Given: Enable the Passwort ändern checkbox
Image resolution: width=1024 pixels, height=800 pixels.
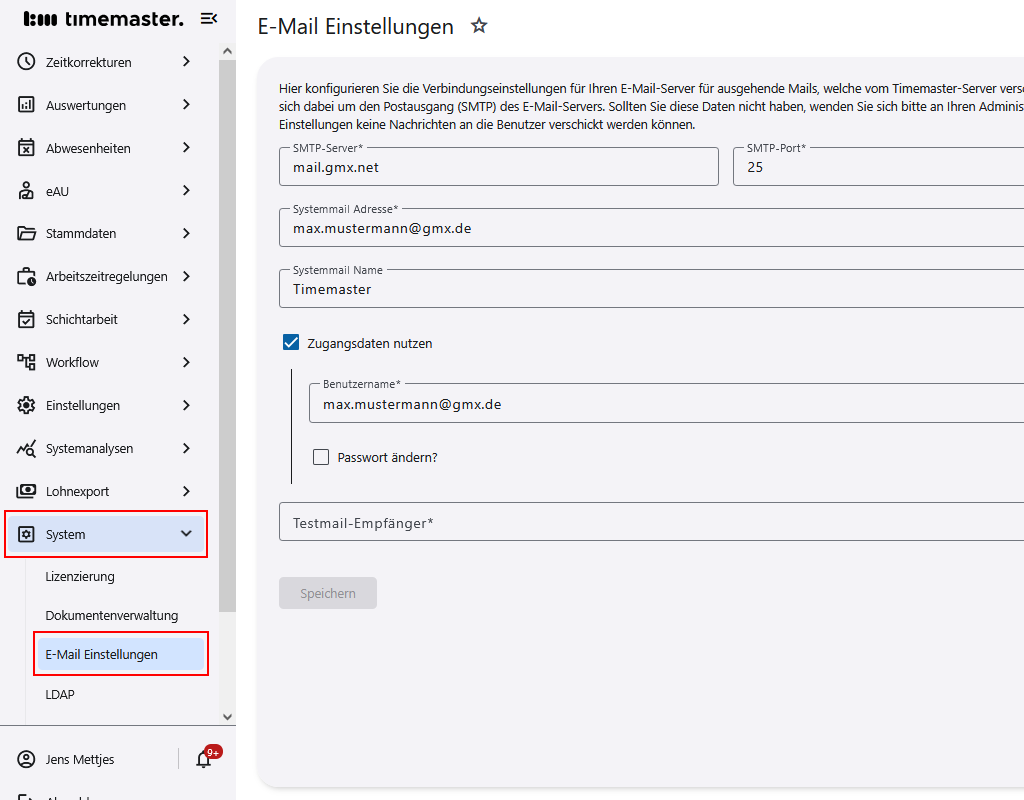Looking at the screenshot, I should click(x=321, y=457).
